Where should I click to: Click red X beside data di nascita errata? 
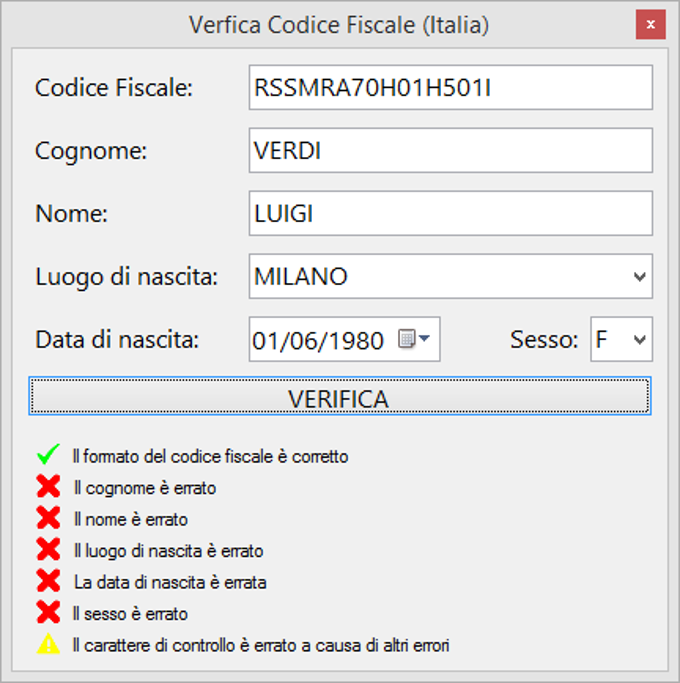pos(48,581)
